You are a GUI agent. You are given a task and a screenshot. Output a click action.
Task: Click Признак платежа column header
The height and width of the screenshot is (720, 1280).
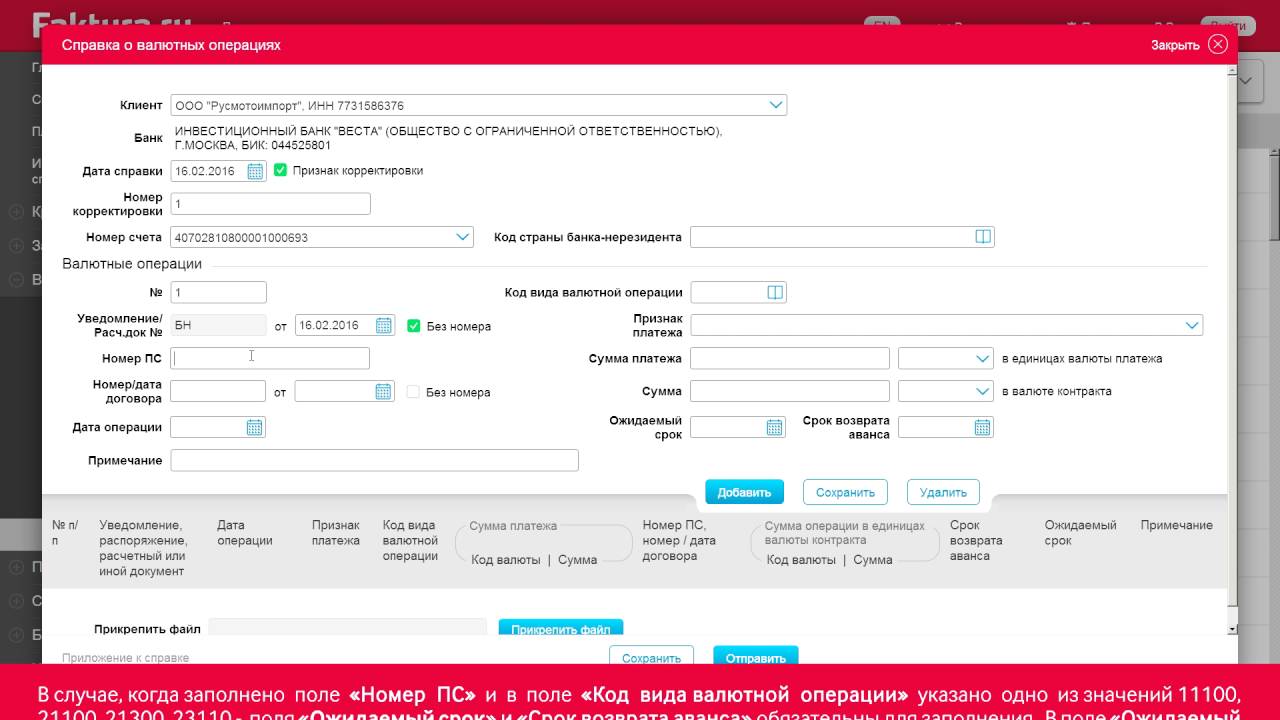pyautogui.click(x=336, y=533)
